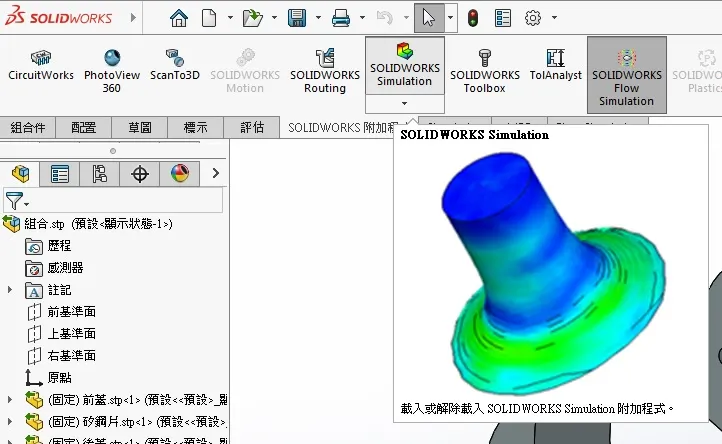Select the 歷程 history folder
This screenshot has height=444, width=722.
click(48, 246)
